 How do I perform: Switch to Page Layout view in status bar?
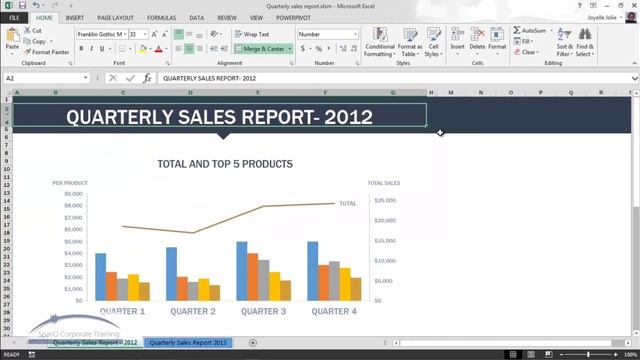tap(531, 354)
